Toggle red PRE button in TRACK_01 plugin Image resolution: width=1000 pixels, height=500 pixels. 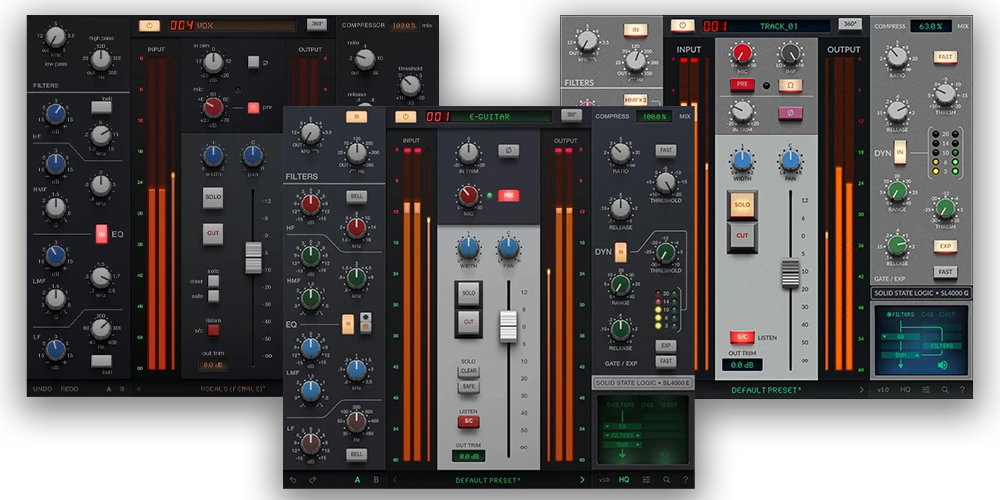pos(742,84)
